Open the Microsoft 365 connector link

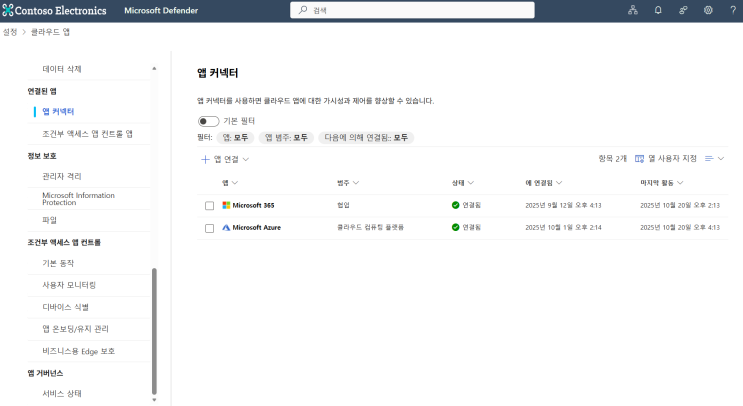point(254,205)
